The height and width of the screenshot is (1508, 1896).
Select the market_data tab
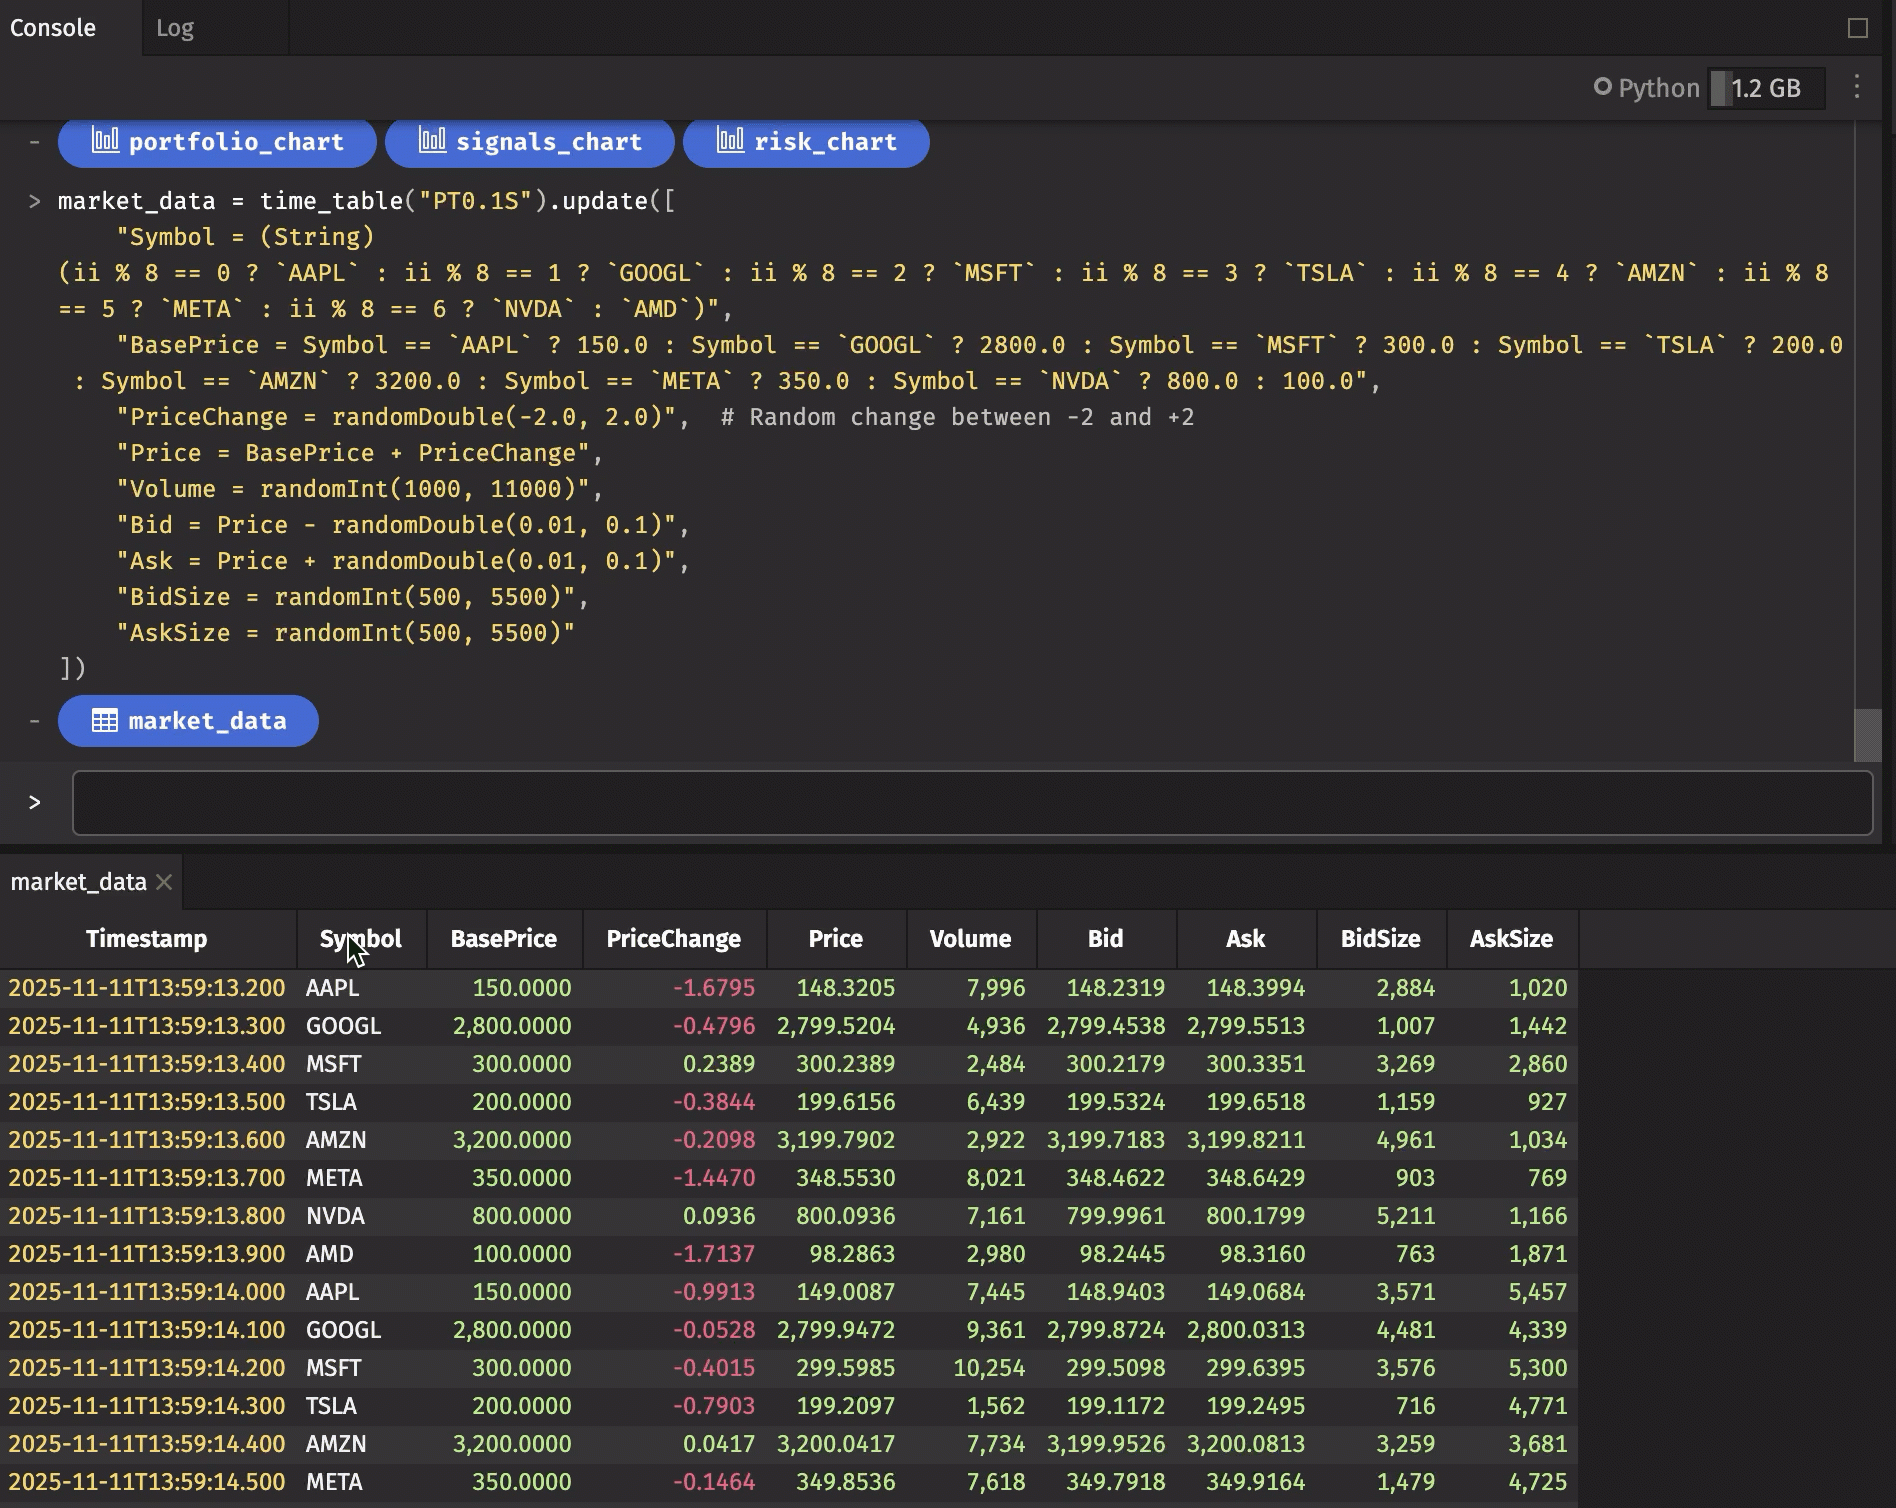[x=78, y=882]
